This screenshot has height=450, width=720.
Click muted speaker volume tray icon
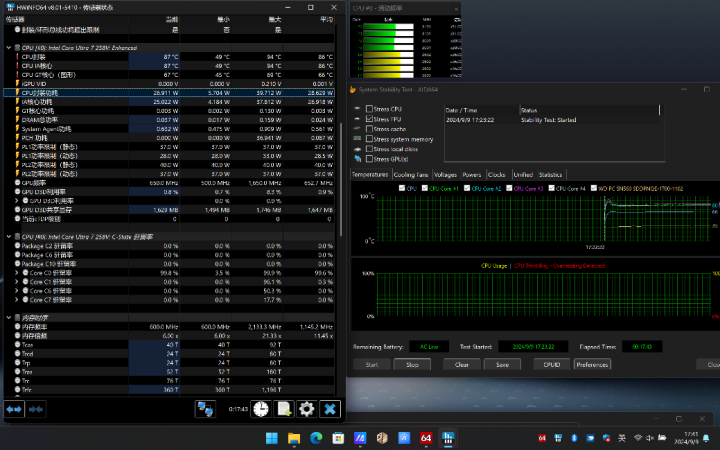[x=650, y=438]
